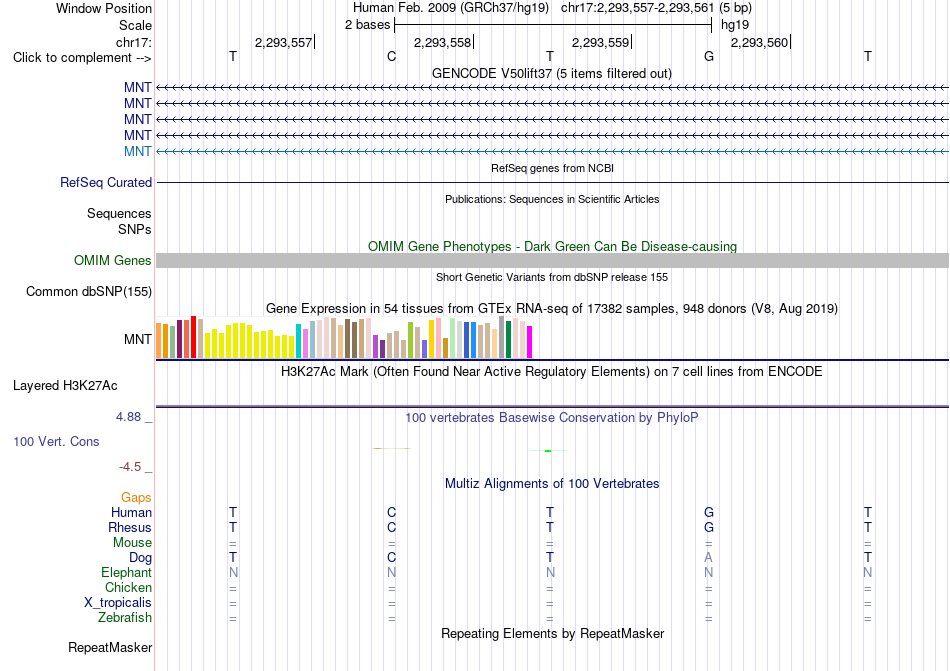This screenshot has width=950, height=671.
Task: Click the X_tropicalis species label
Action: click(x=118, y=603)
